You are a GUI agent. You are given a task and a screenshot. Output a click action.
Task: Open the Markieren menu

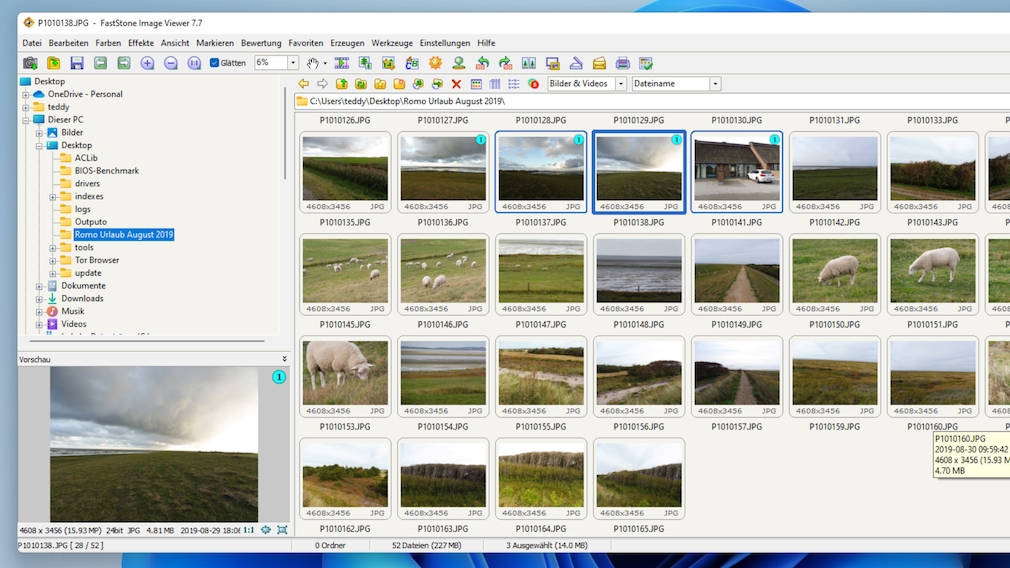tap(215, 43)
